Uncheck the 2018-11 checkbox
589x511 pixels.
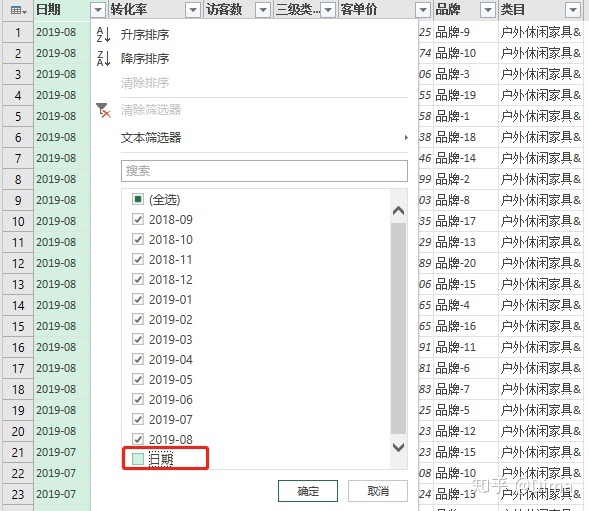tap(138, 259)
